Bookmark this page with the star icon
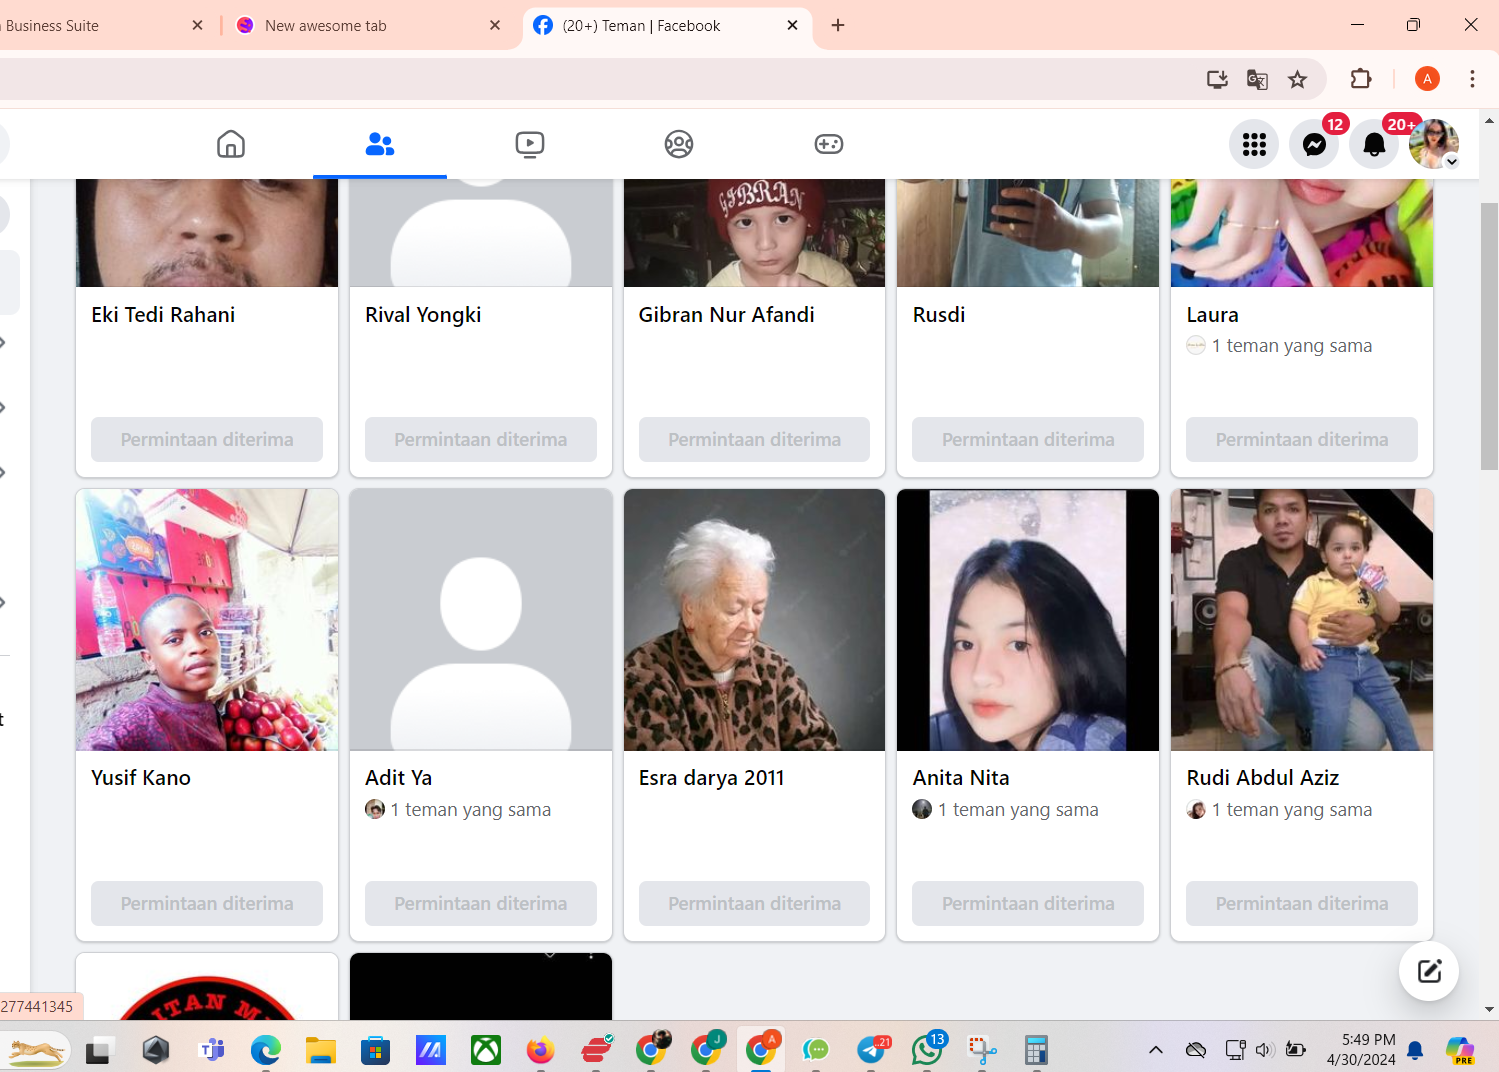The image size is (1499, 1072). 1298,79
